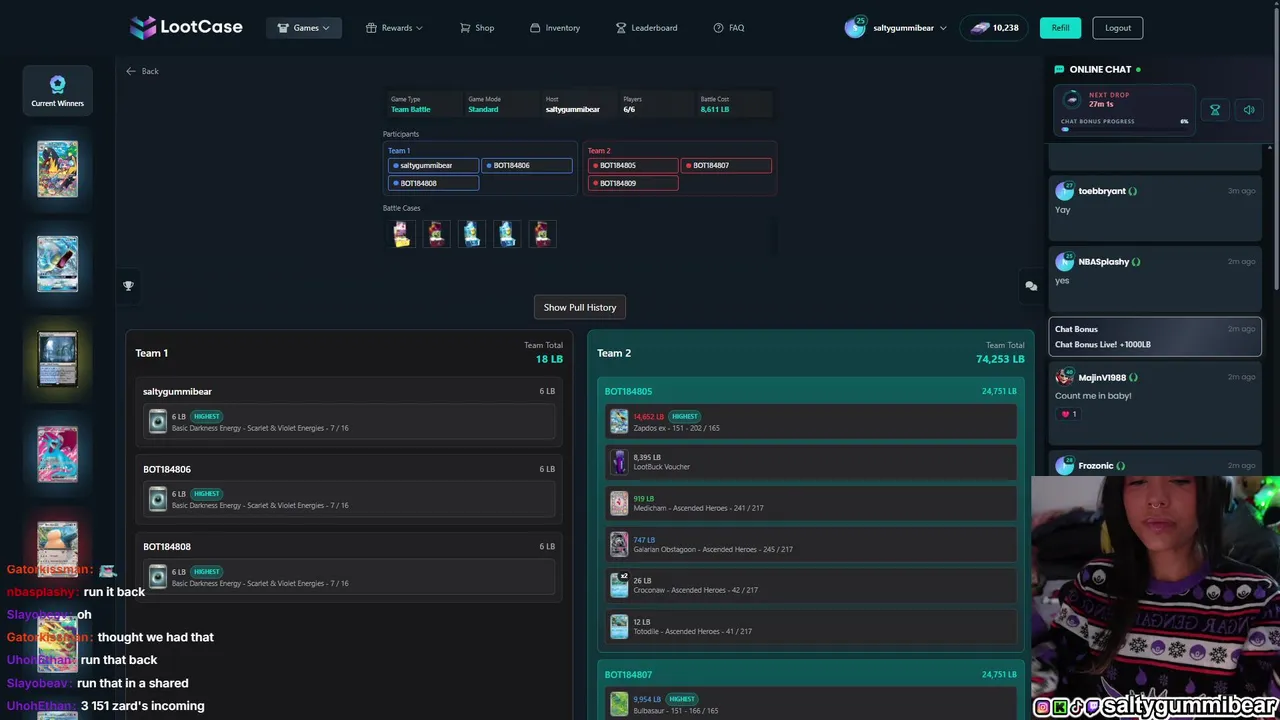Click the saltygummibear profile avatar

tap(855, 27)
